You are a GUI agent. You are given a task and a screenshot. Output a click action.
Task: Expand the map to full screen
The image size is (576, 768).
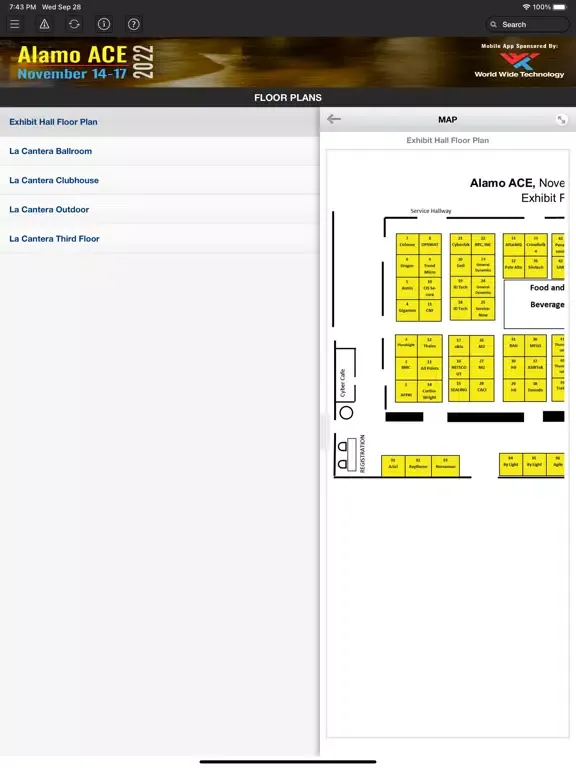pyautogui.click(x=561, y=120)
